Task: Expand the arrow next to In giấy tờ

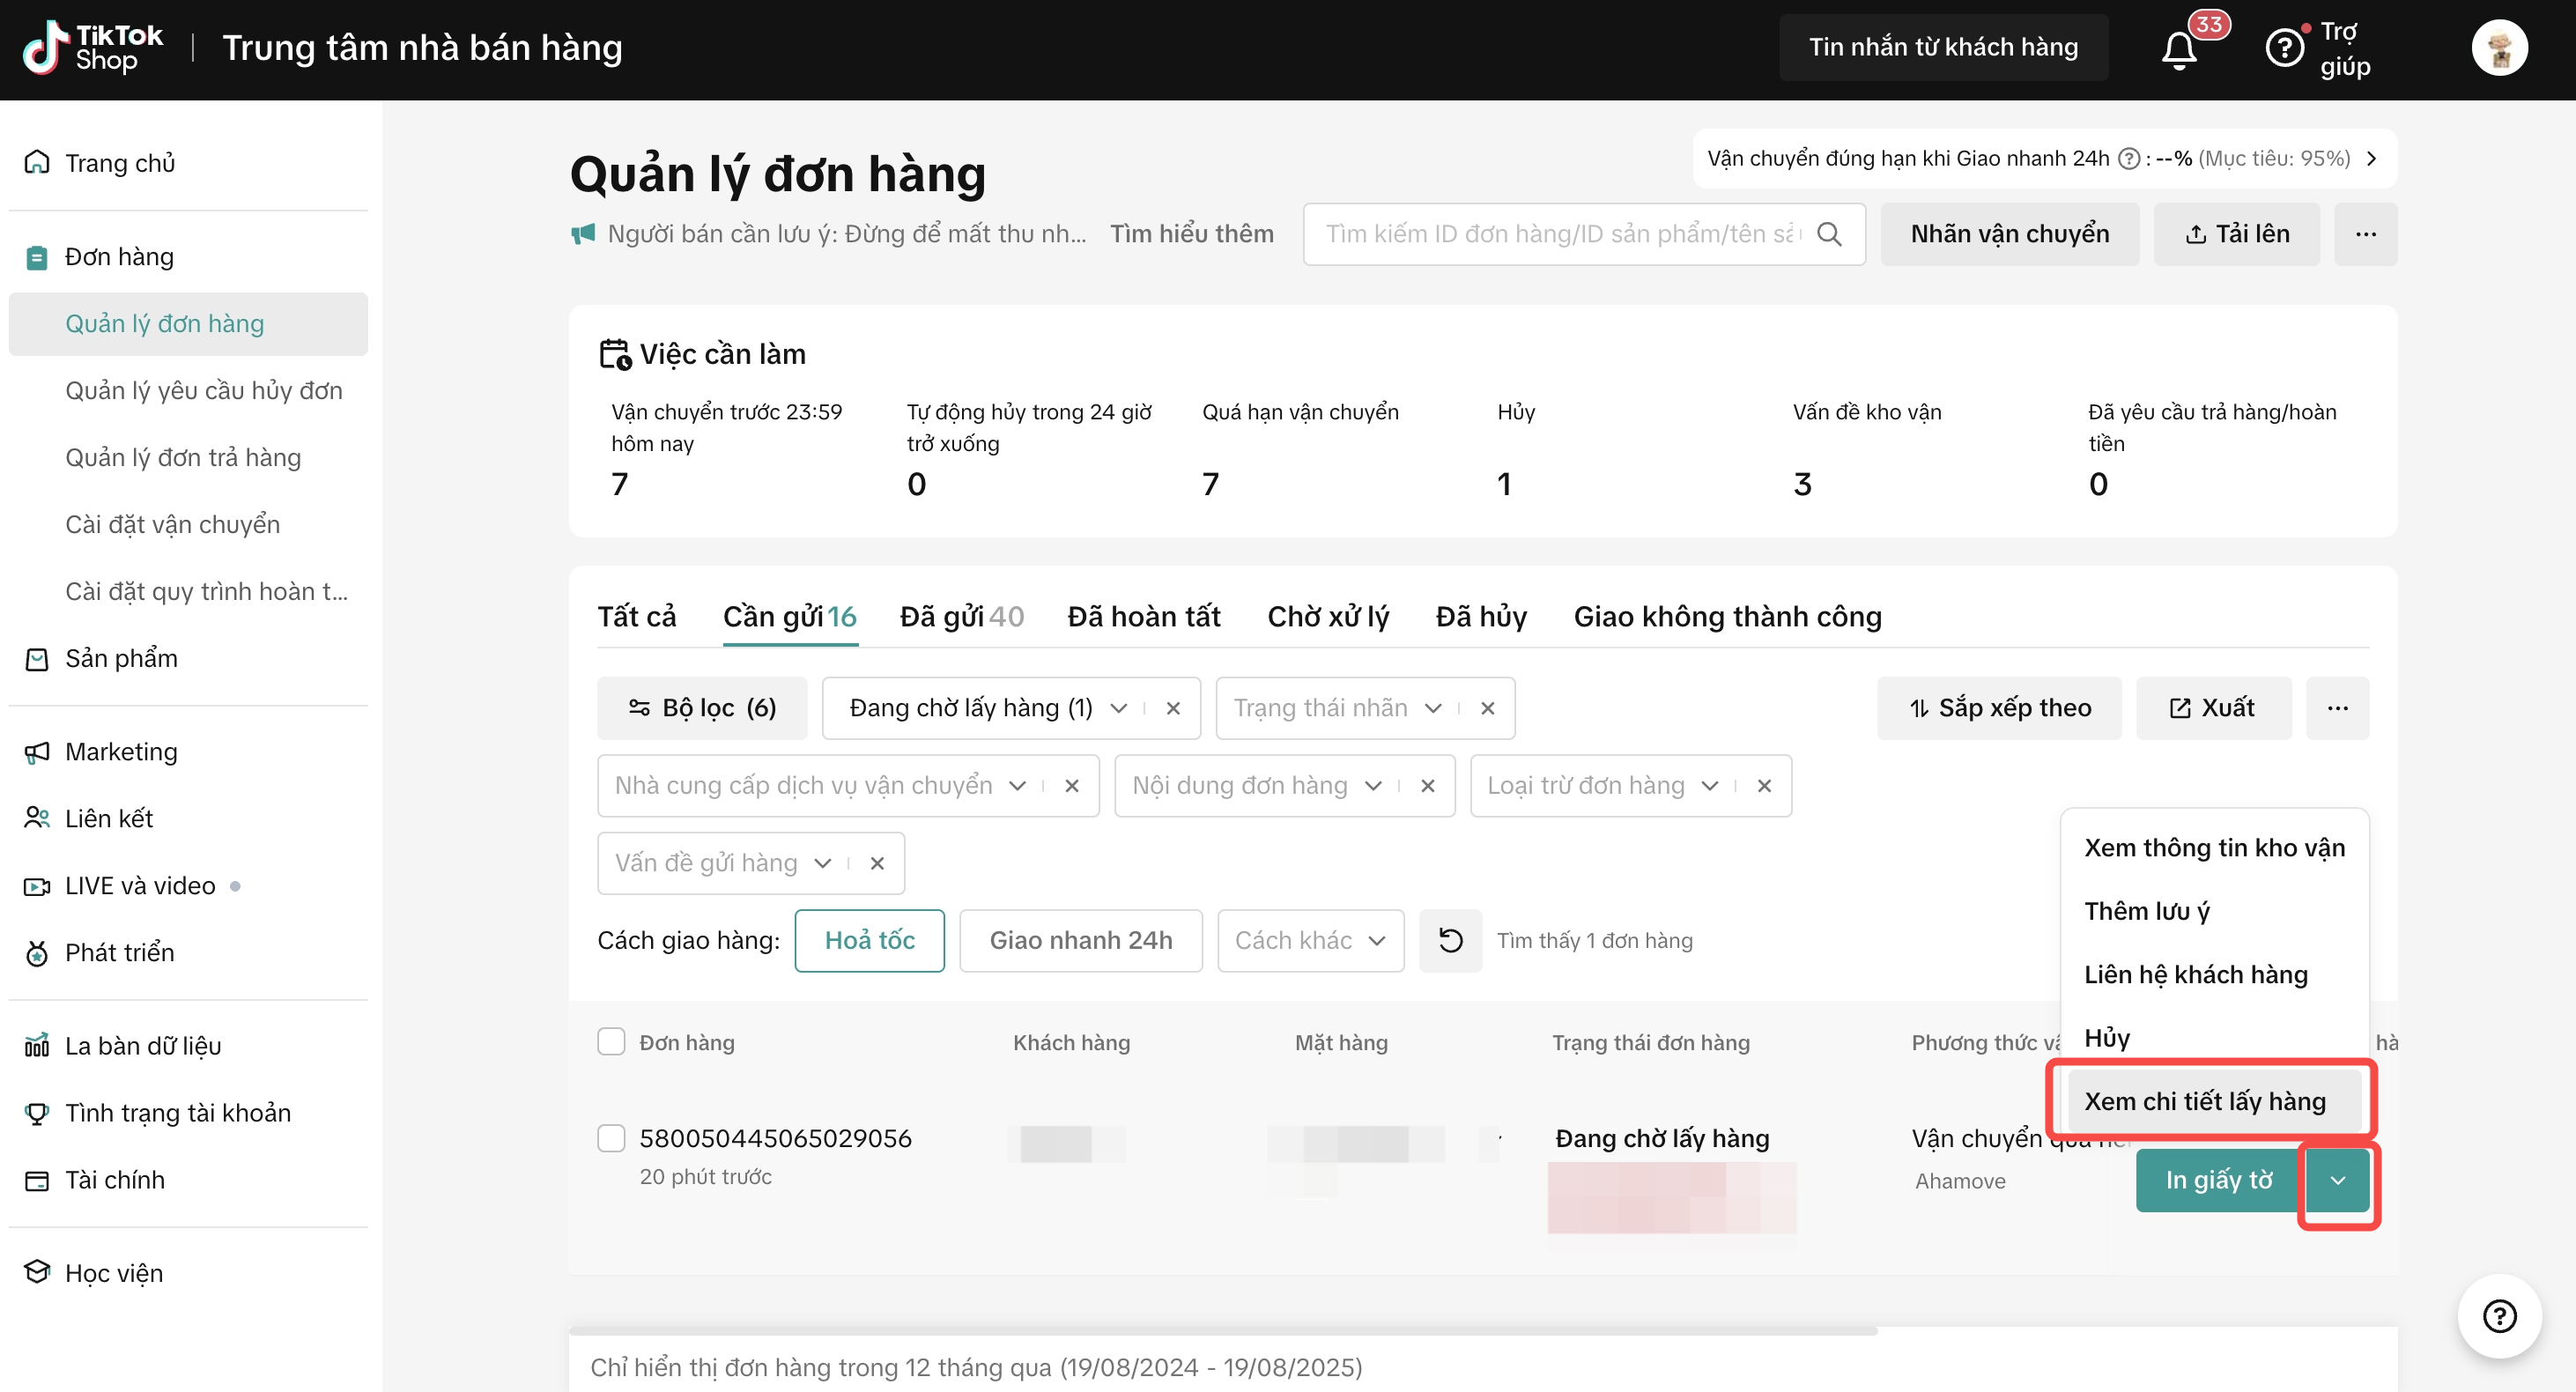Action: 2337,1180
